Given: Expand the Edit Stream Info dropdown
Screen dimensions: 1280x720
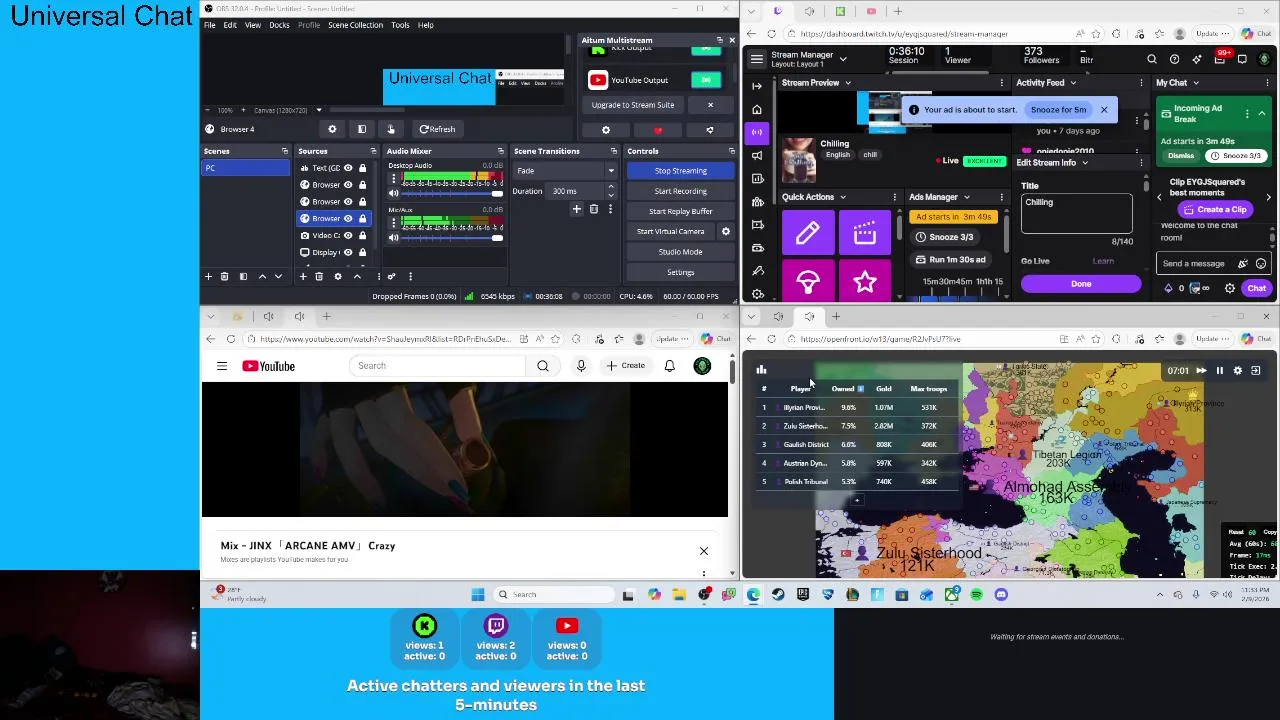Looking at the screenshot, I should (1085, 162).
